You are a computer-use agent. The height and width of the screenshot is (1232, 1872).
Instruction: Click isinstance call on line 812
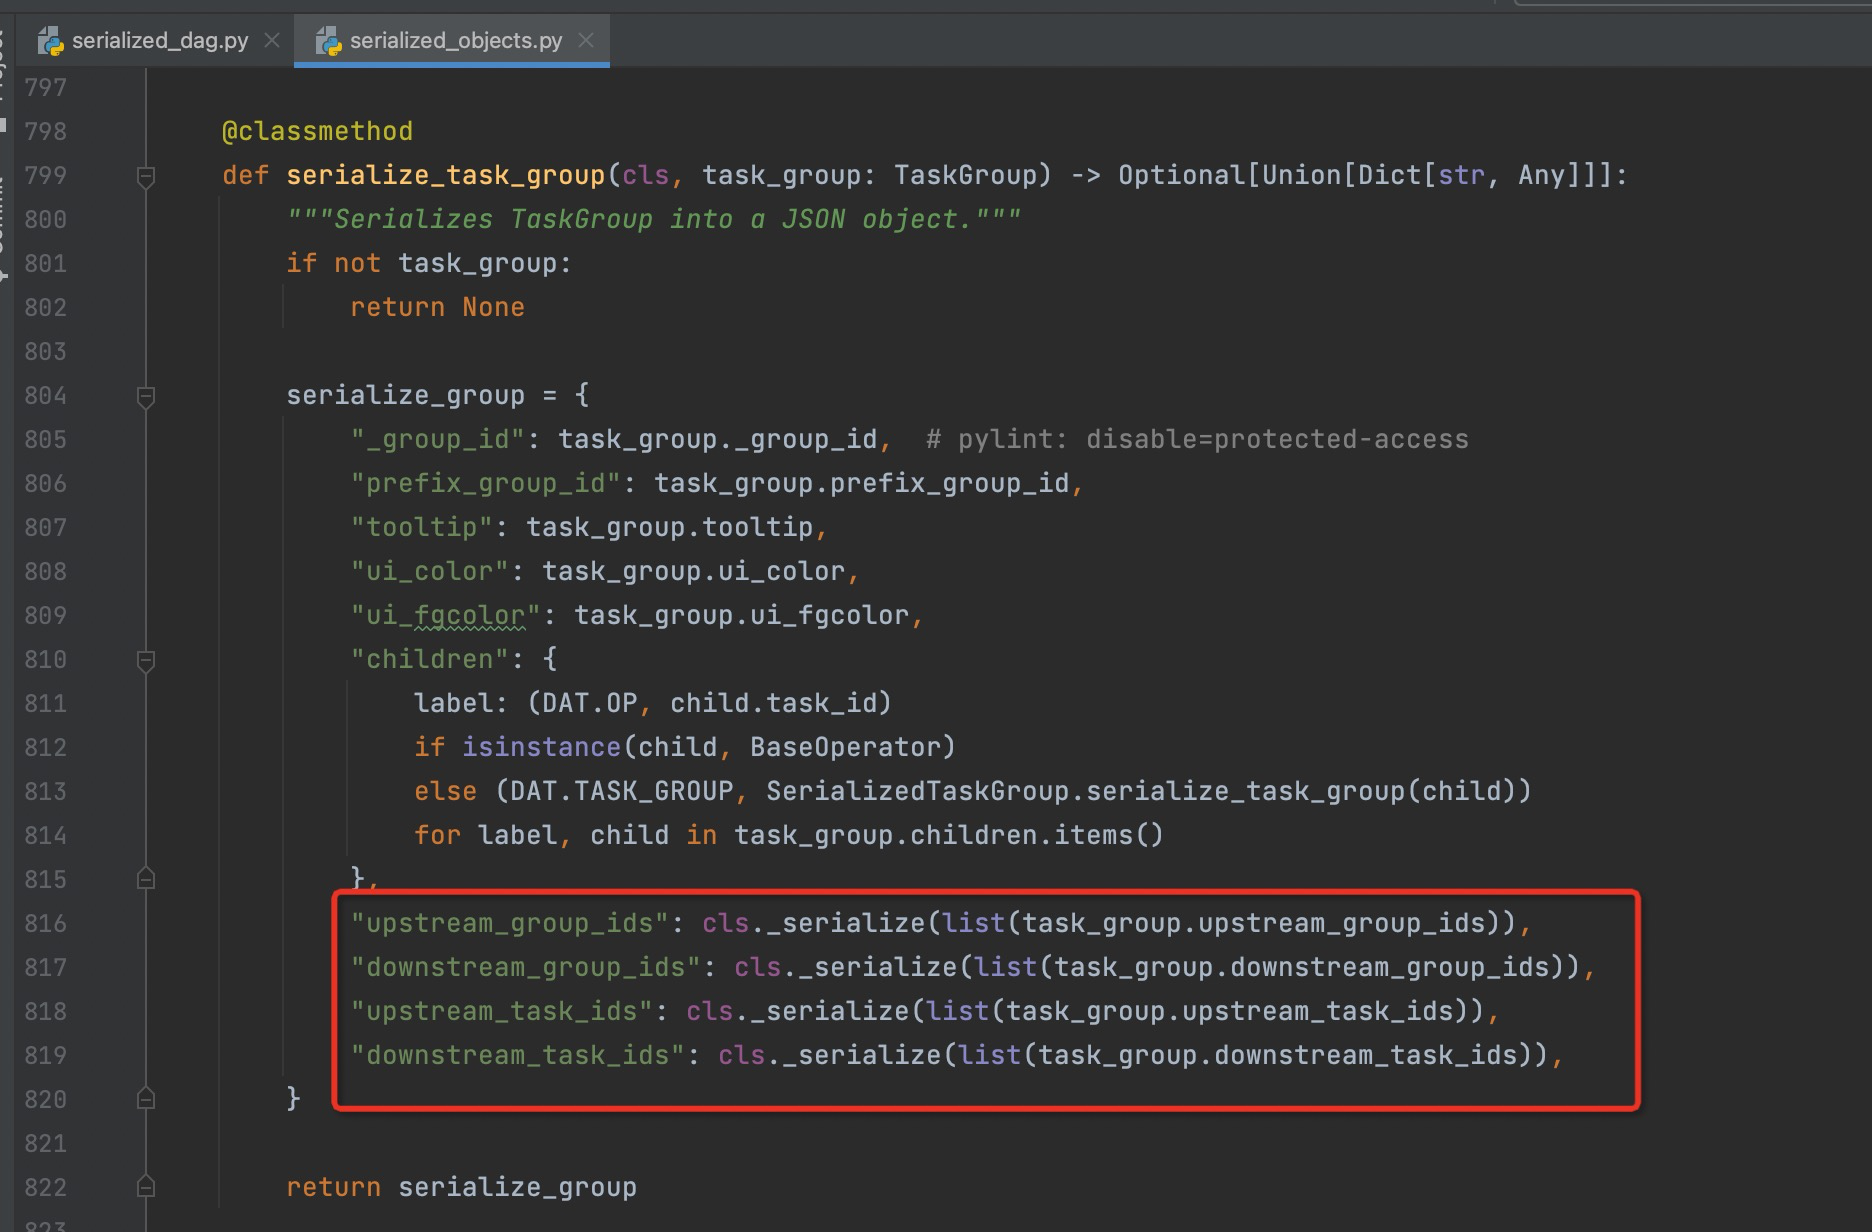pos(541,747)
